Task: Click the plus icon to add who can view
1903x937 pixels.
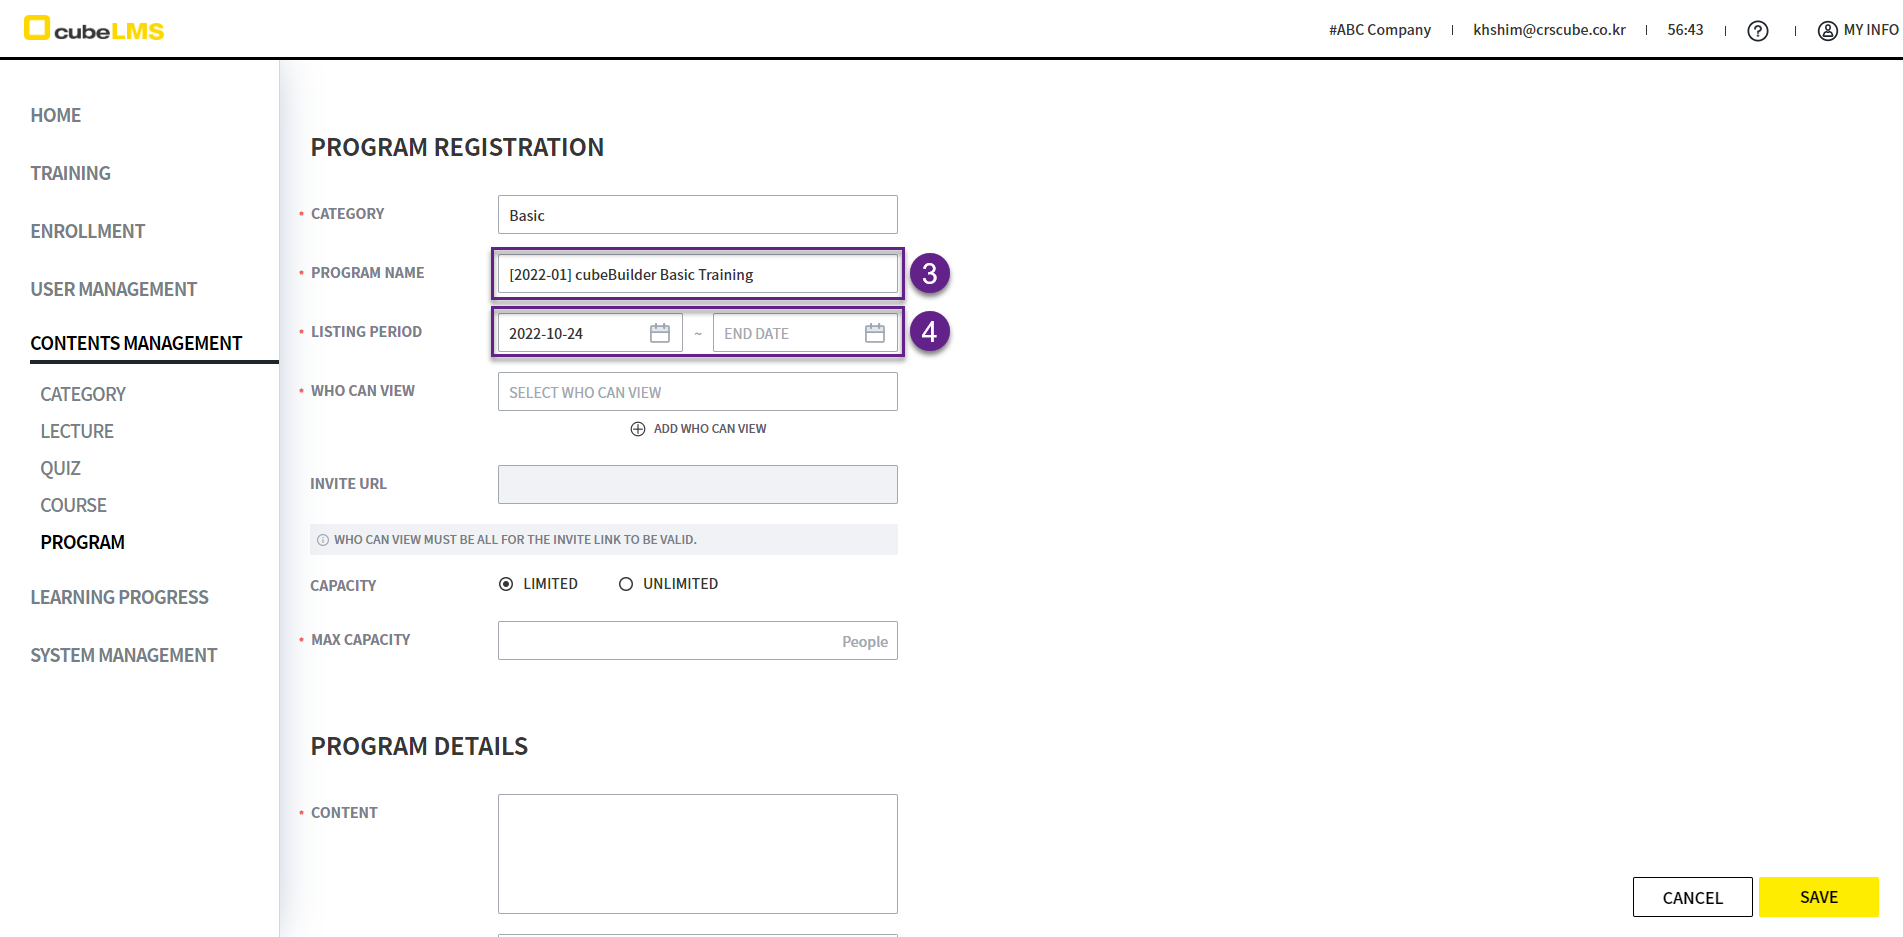Action: pyautogui.click(x=638, y=429)
